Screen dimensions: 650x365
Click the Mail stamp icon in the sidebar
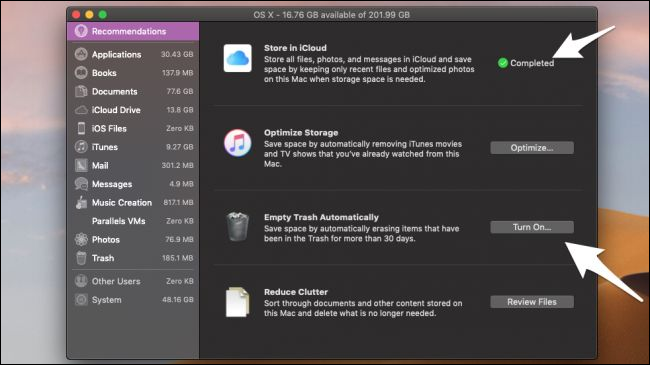[x=81, y=165]
